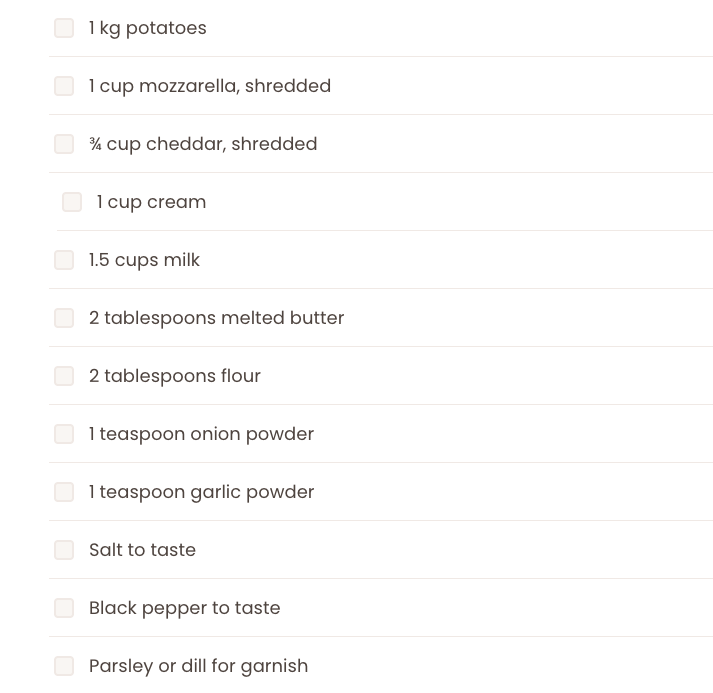Click the '2 tablespoons melted butter' text
The width and height of the screenshot is (713, 693).
[216, 318]
